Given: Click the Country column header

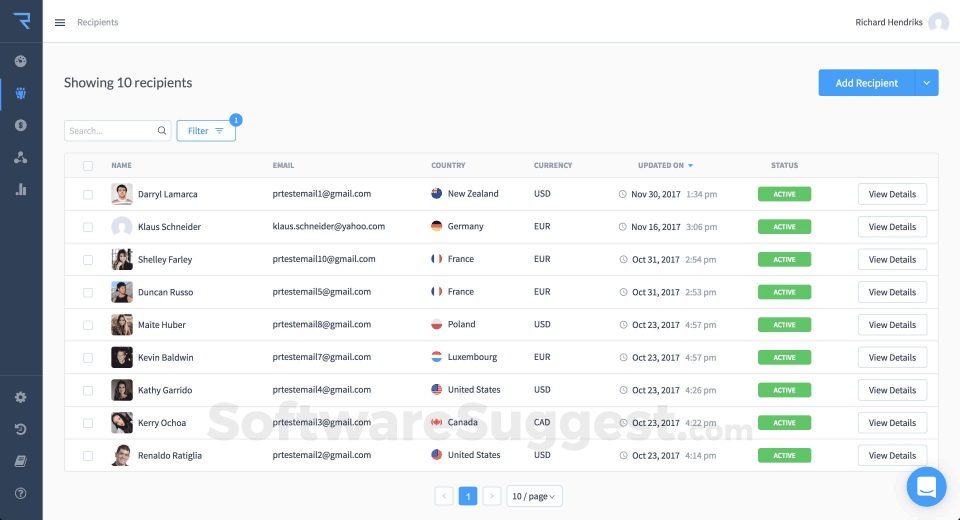Looking at the screenshot, I should tap(448, 165).
